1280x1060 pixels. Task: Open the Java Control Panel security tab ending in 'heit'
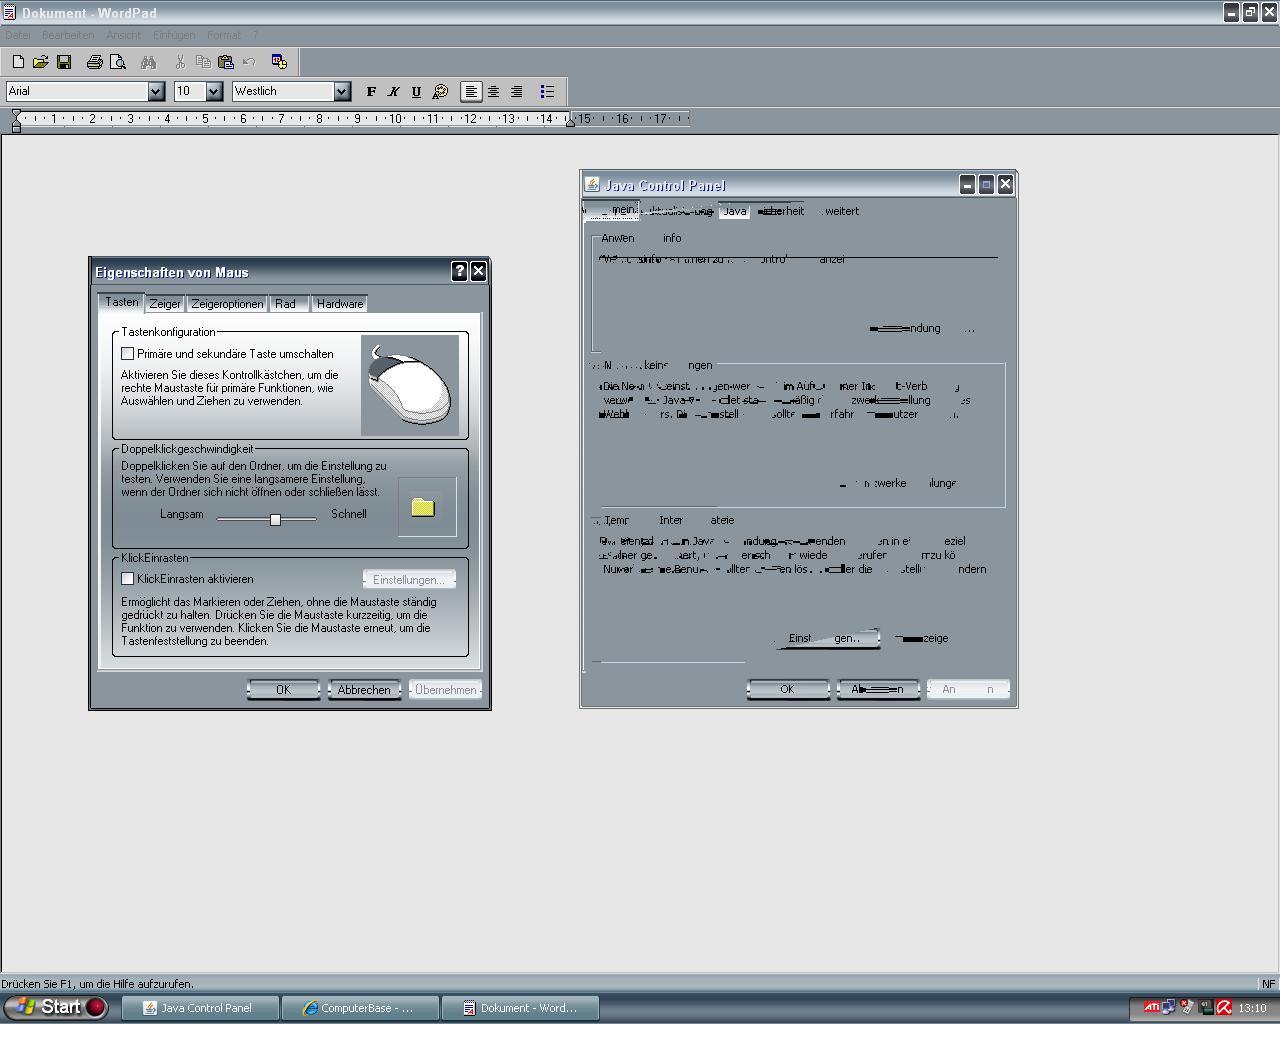(781, 211)
